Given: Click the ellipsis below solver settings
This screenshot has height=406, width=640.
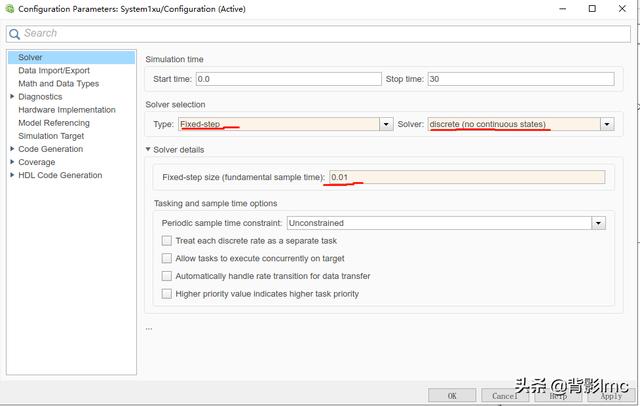Looking at the screenshot, I should pyautogui.click(x=149, y=328).
